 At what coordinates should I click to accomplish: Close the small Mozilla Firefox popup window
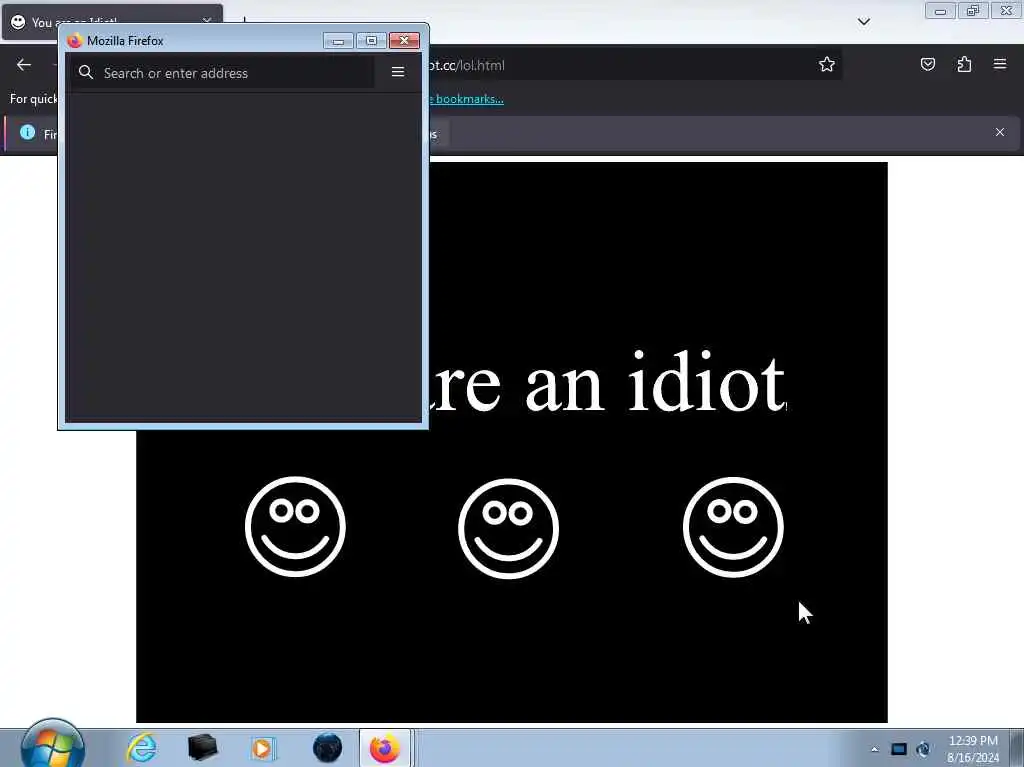(404, 41)
